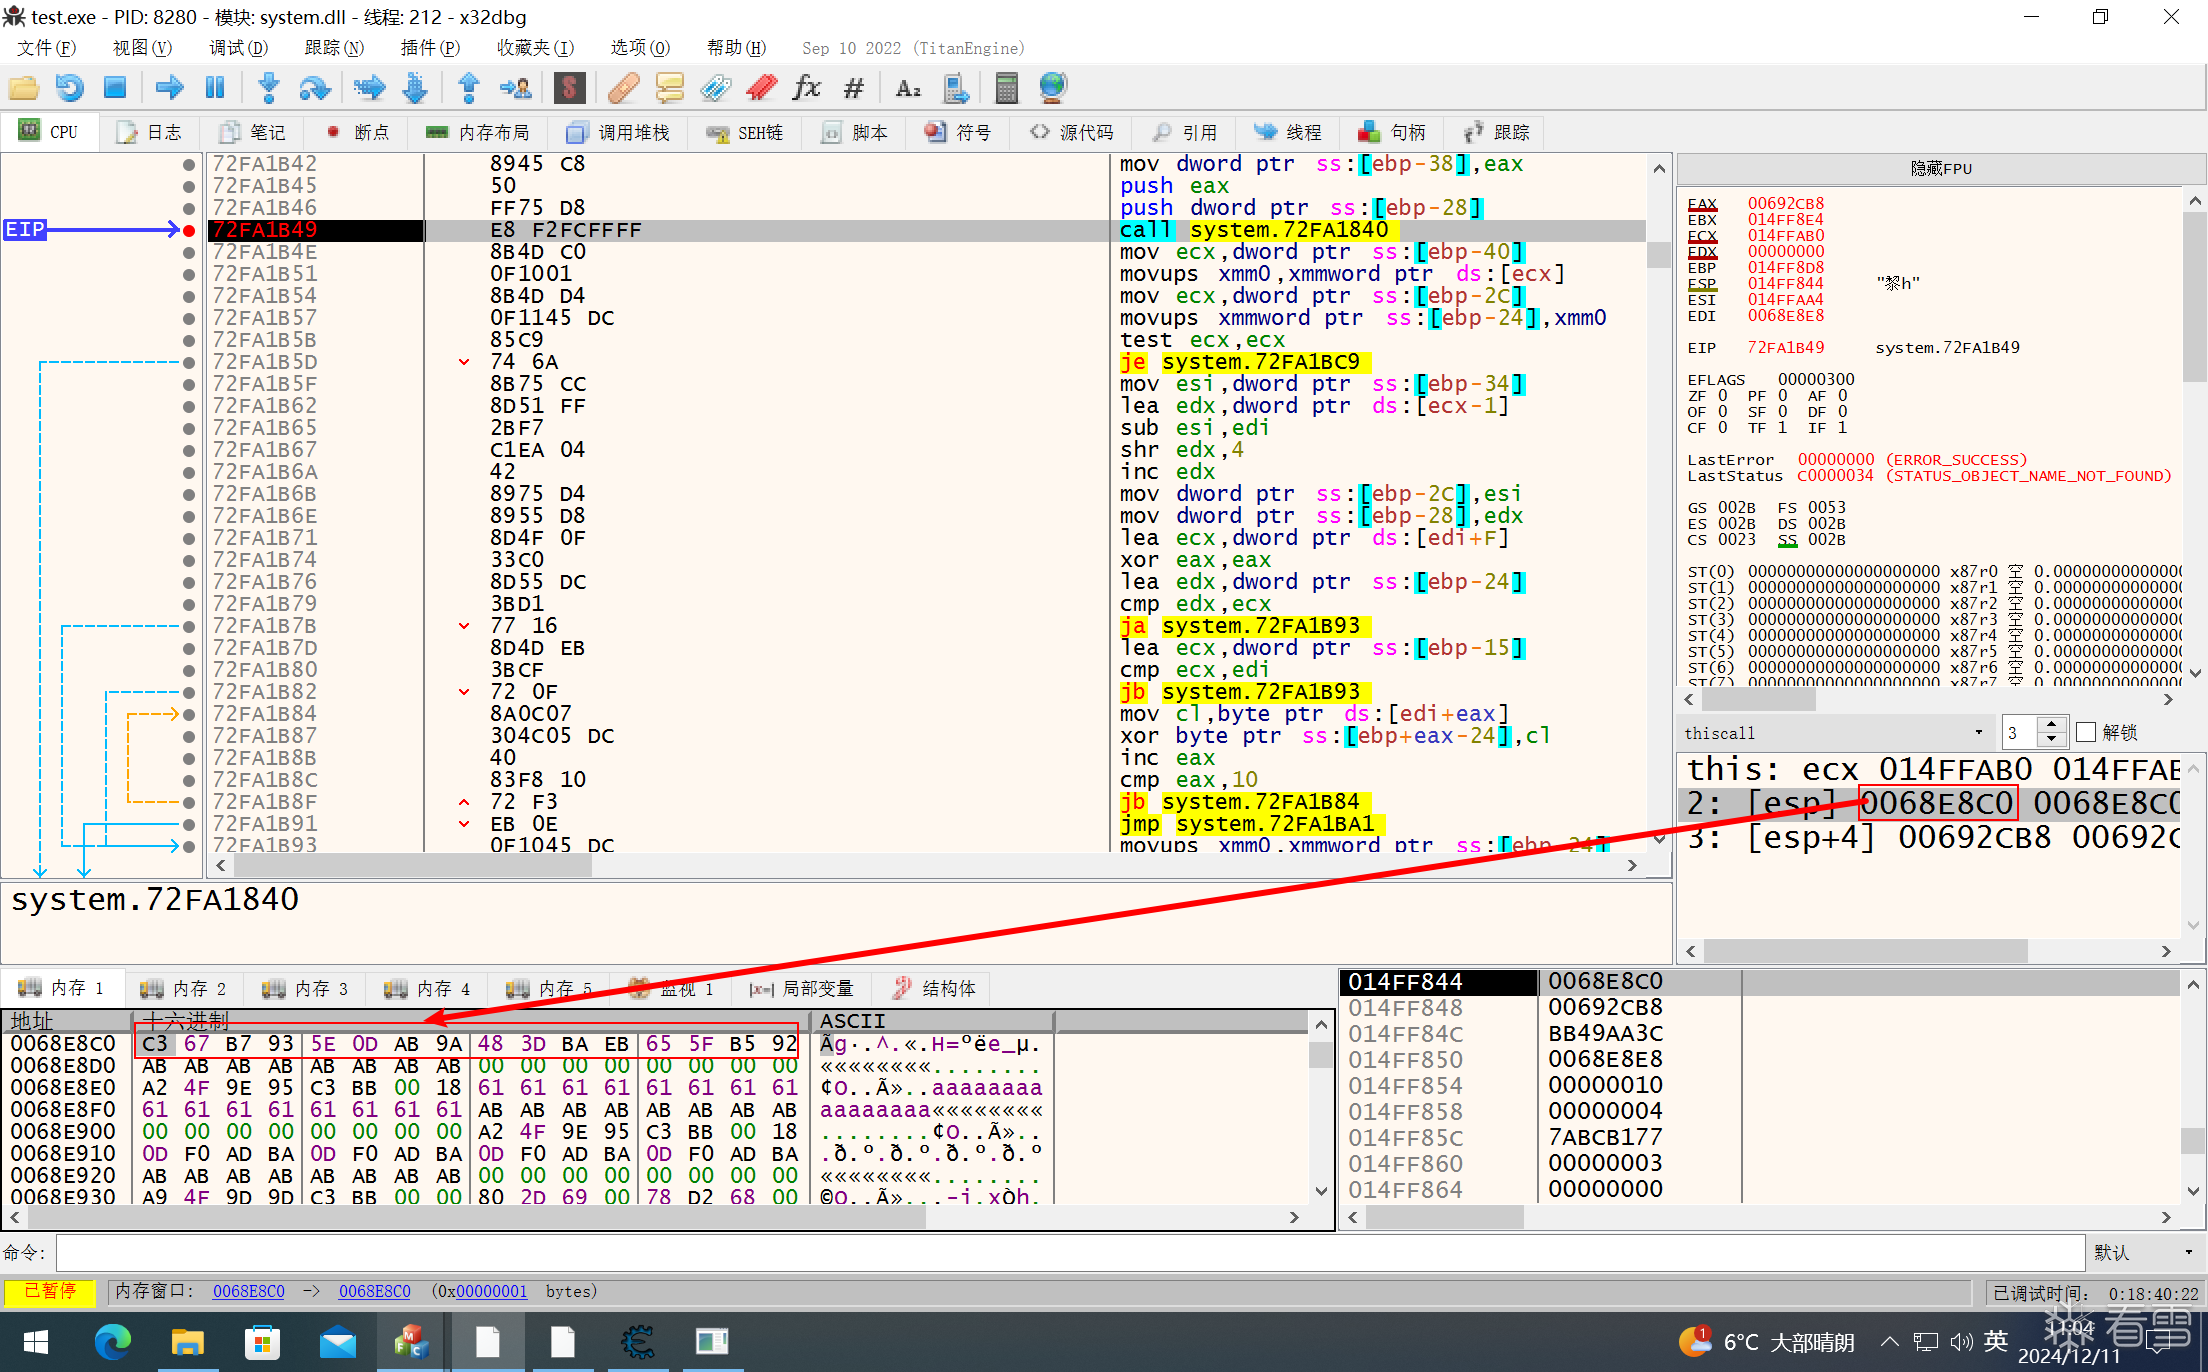
Task: Click the 隐藏FPU button
Action: (x=1940, y=168)
